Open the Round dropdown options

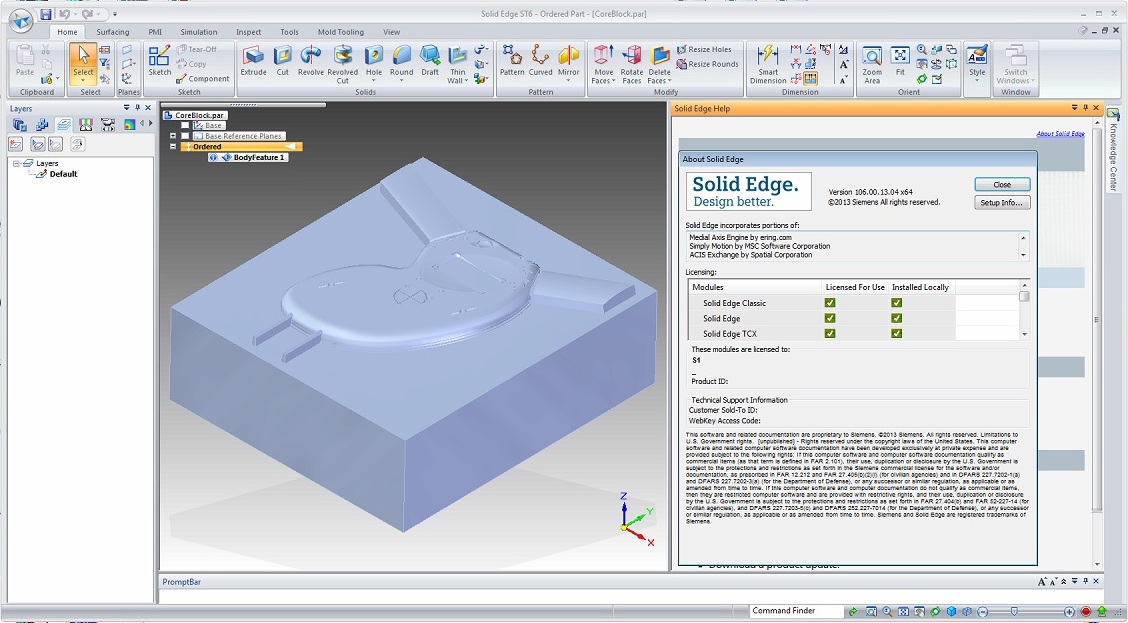(x=401, y=81)
